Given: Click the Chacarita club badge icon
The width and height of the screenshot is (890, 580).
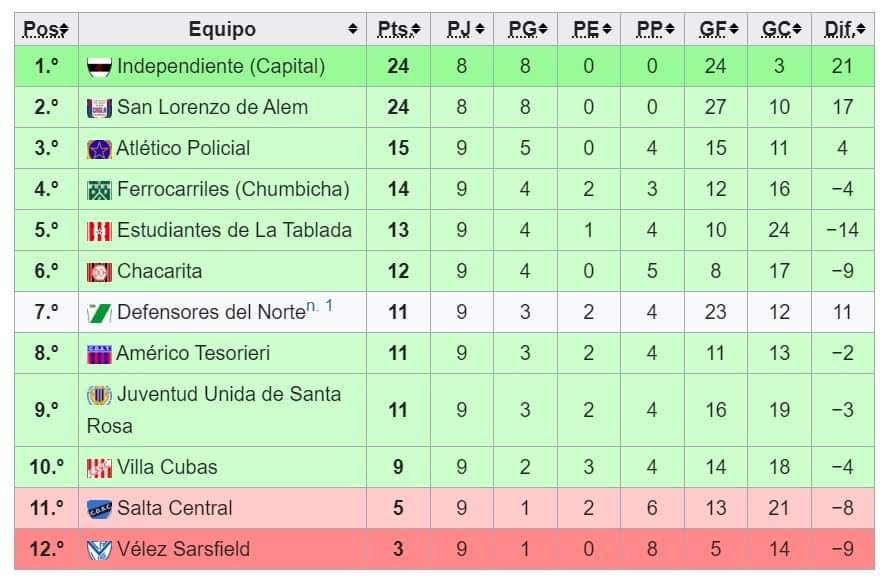Looking at the screenshot, I should click(99, 272).
